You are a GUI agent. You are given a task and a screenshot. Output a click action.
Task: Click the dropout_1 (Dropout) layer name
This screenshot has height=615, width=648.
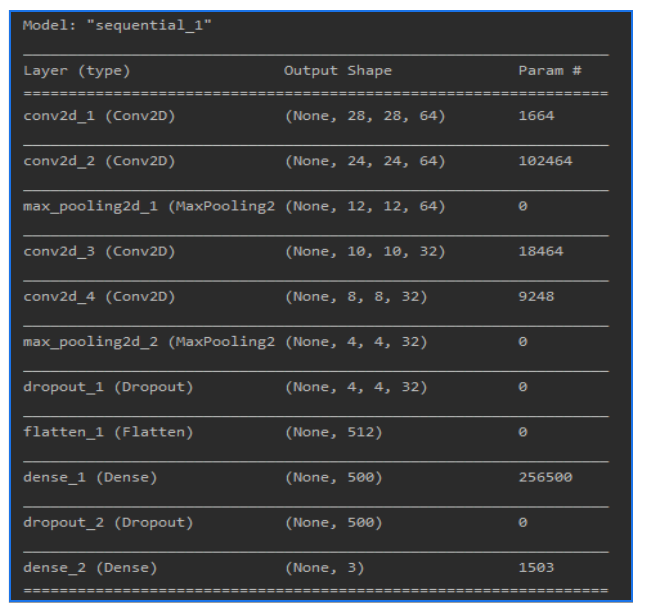[108, 387]
